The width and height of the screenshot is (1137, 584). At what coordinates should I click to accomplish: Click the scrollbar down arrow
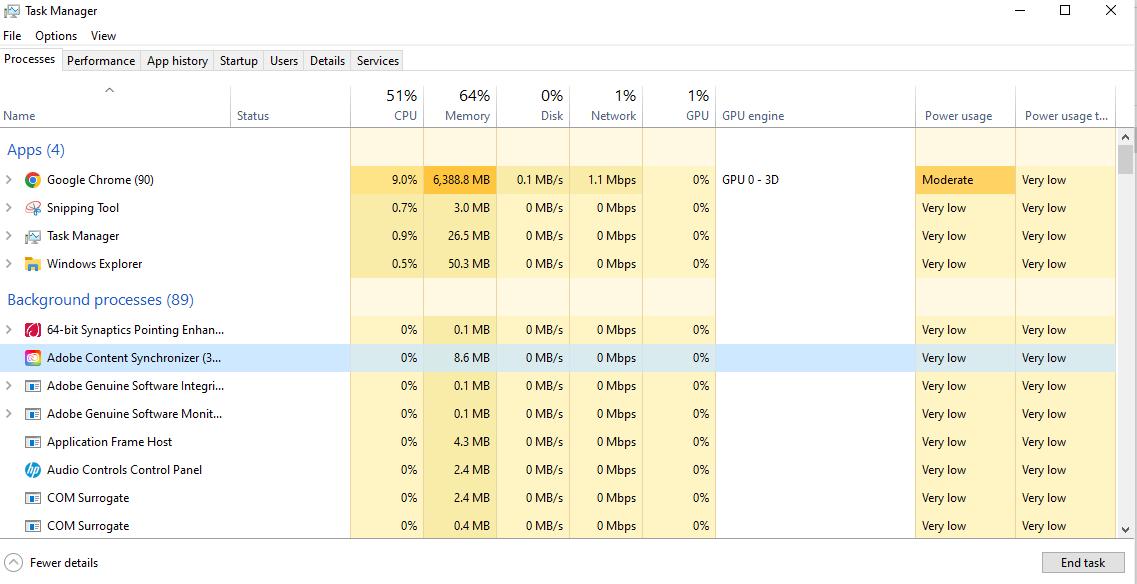point(1126,530)
